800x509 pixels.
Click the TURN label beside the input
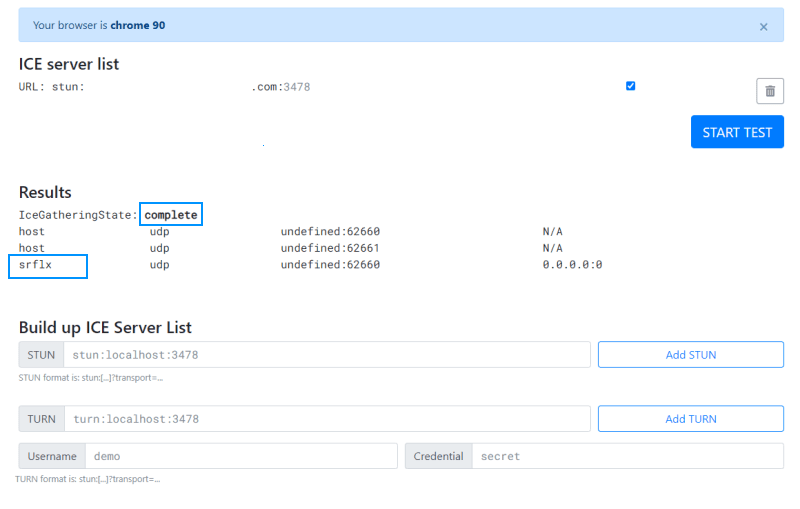(x=41, y=419)
